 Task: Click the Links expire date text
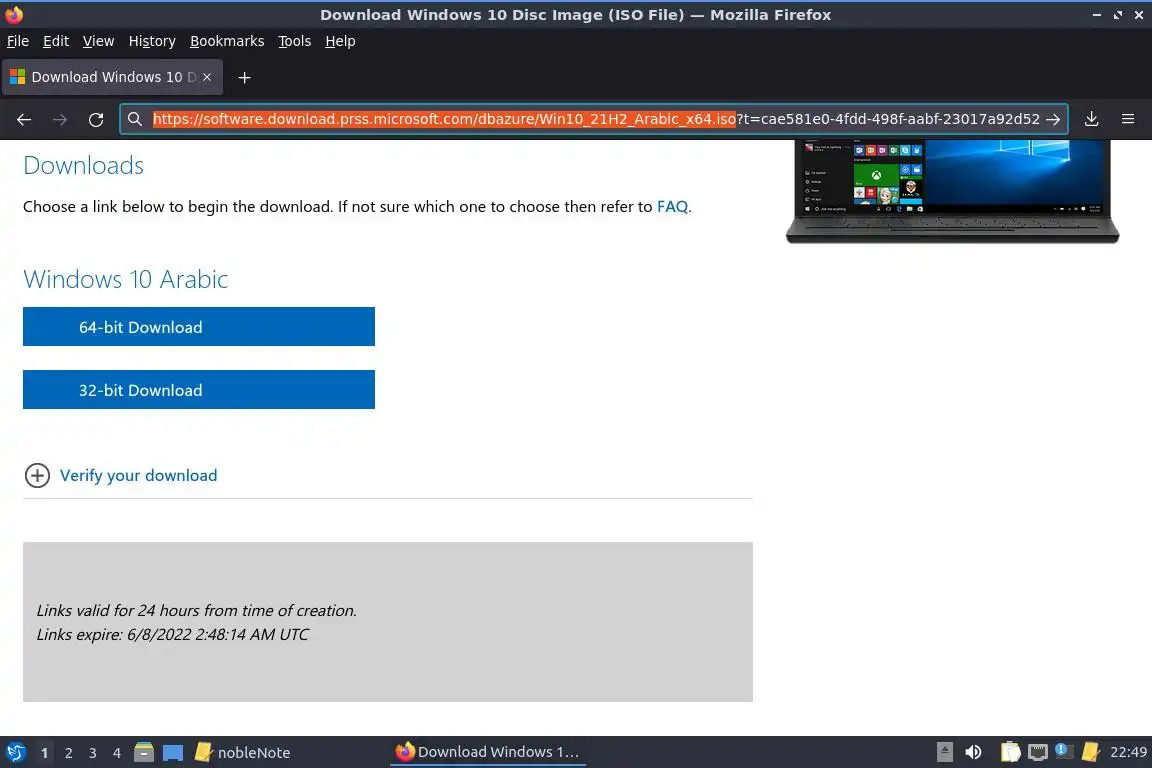[173, 634]
